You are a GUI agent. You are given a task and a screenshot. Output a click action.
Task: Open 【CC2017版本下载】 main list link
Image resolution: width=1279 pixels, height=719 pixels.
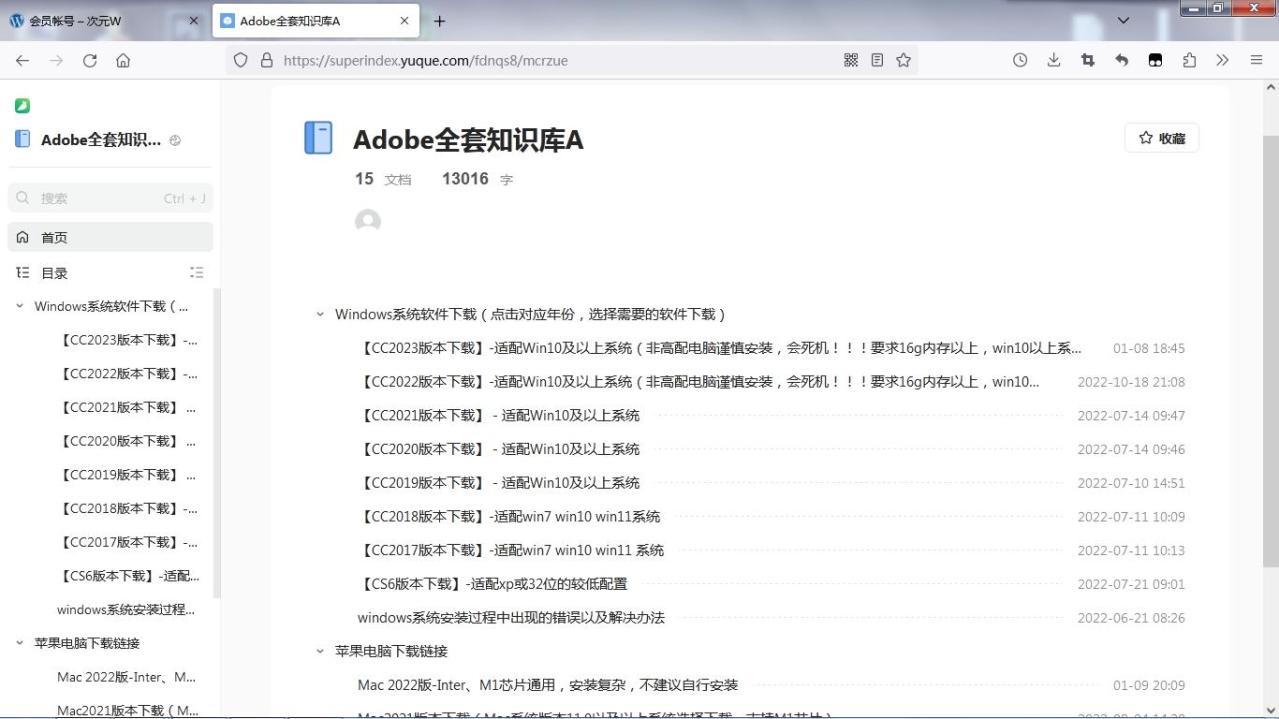[x=511, y=550]
